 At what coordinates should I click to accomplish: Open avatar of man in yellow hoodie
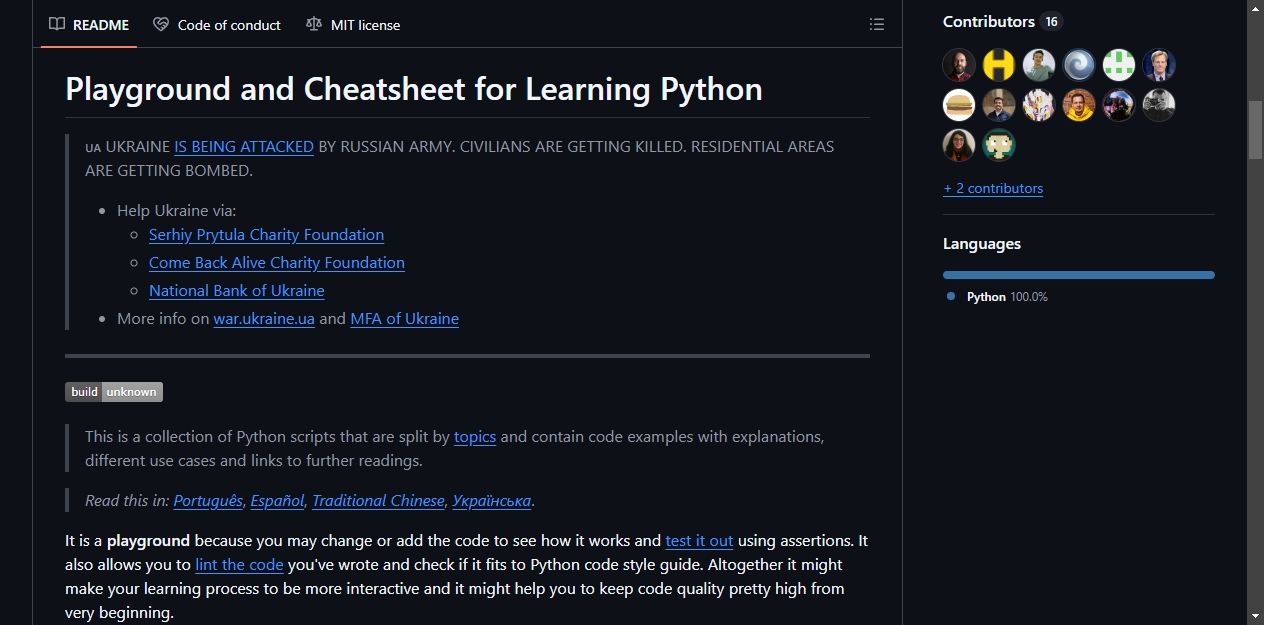pyautogui.click(x=1079, y=105)
